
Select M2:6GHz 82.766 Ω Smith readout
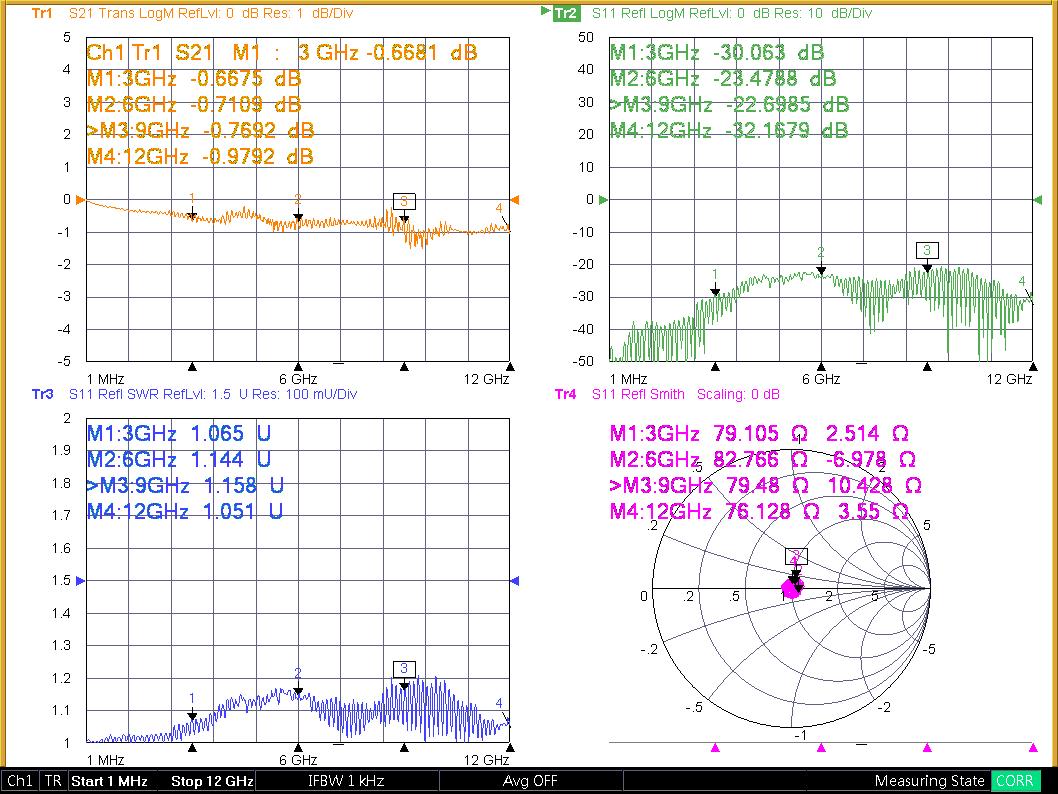coord(762,459)
